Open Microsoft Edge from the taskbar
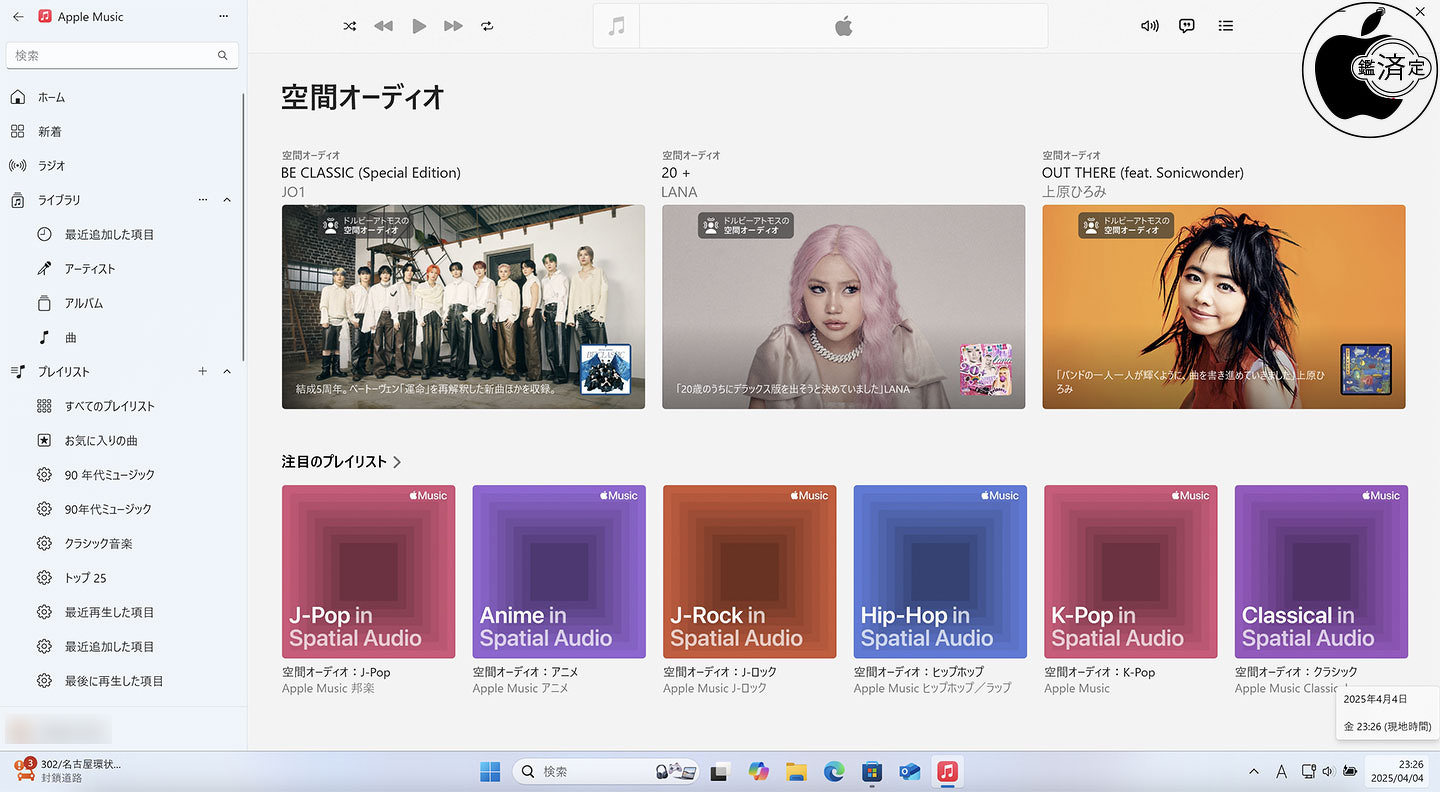 834,772
